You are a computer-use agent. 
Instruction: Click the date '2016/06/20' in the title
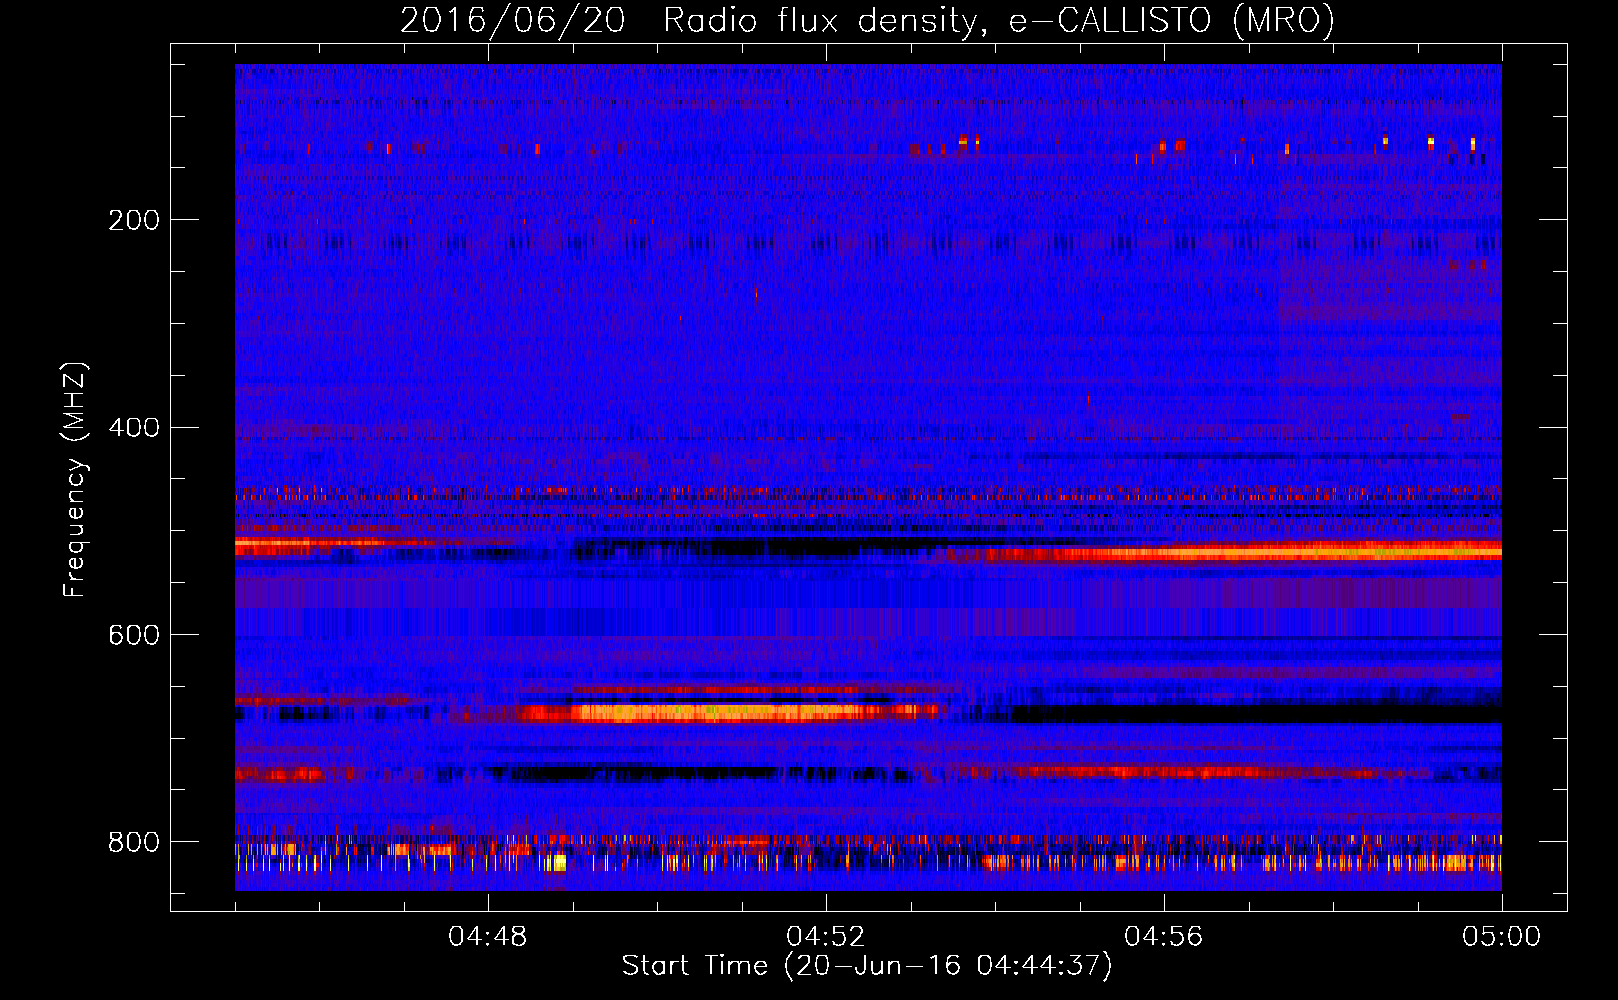[x=512, y=20]
